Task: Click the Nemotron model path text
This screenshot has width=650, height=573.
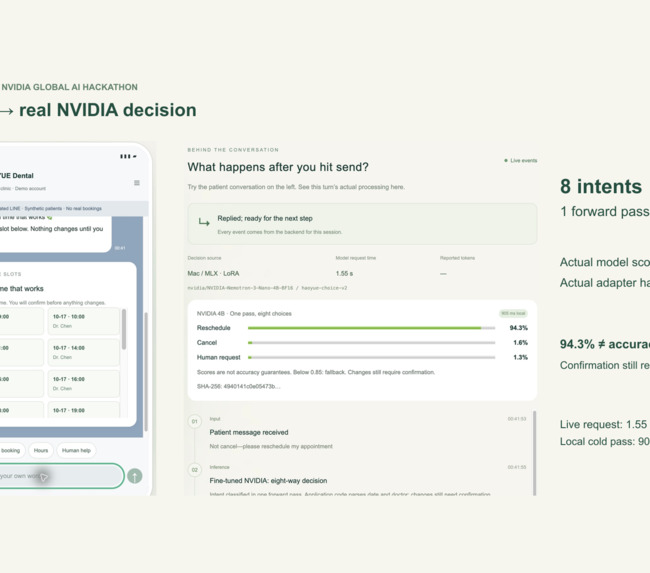Action: [x=267, y=288]
